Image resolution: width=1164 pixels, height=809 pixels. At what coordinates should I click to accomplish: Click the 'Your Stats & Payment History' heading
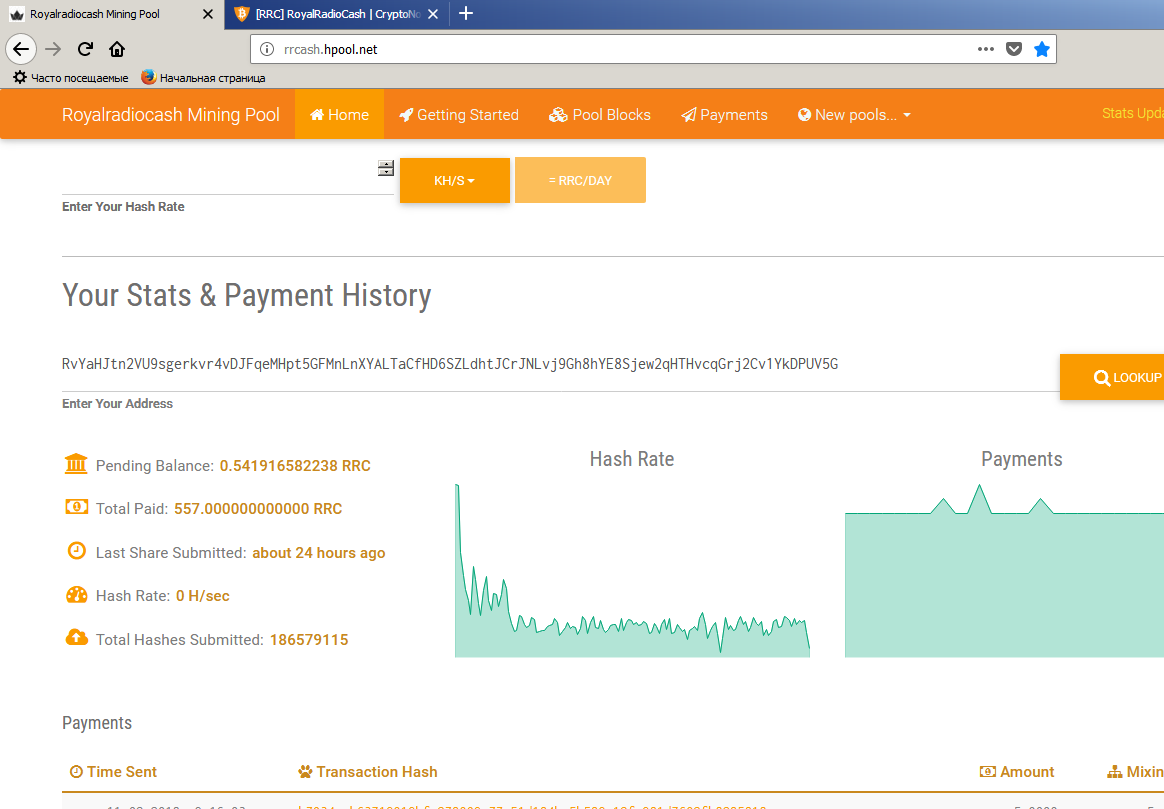pos(246,295)
